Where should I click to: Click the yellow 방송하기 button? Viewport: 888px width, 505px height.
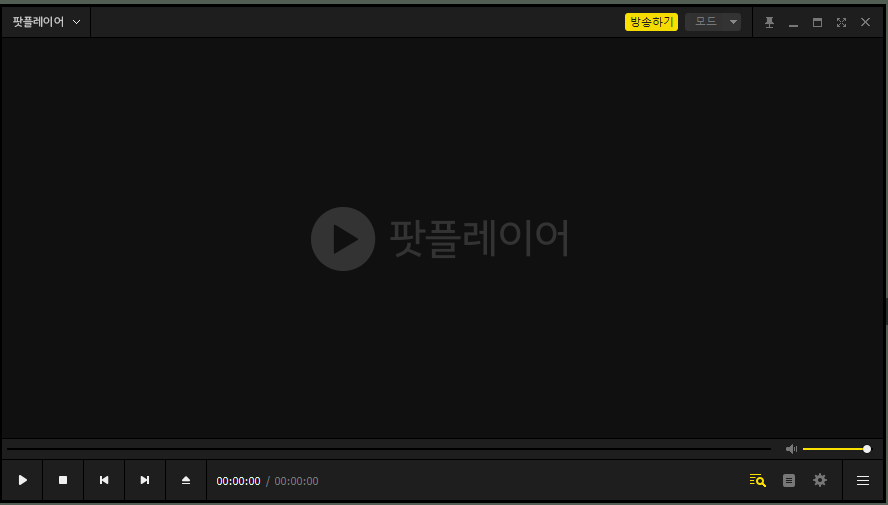651,22
